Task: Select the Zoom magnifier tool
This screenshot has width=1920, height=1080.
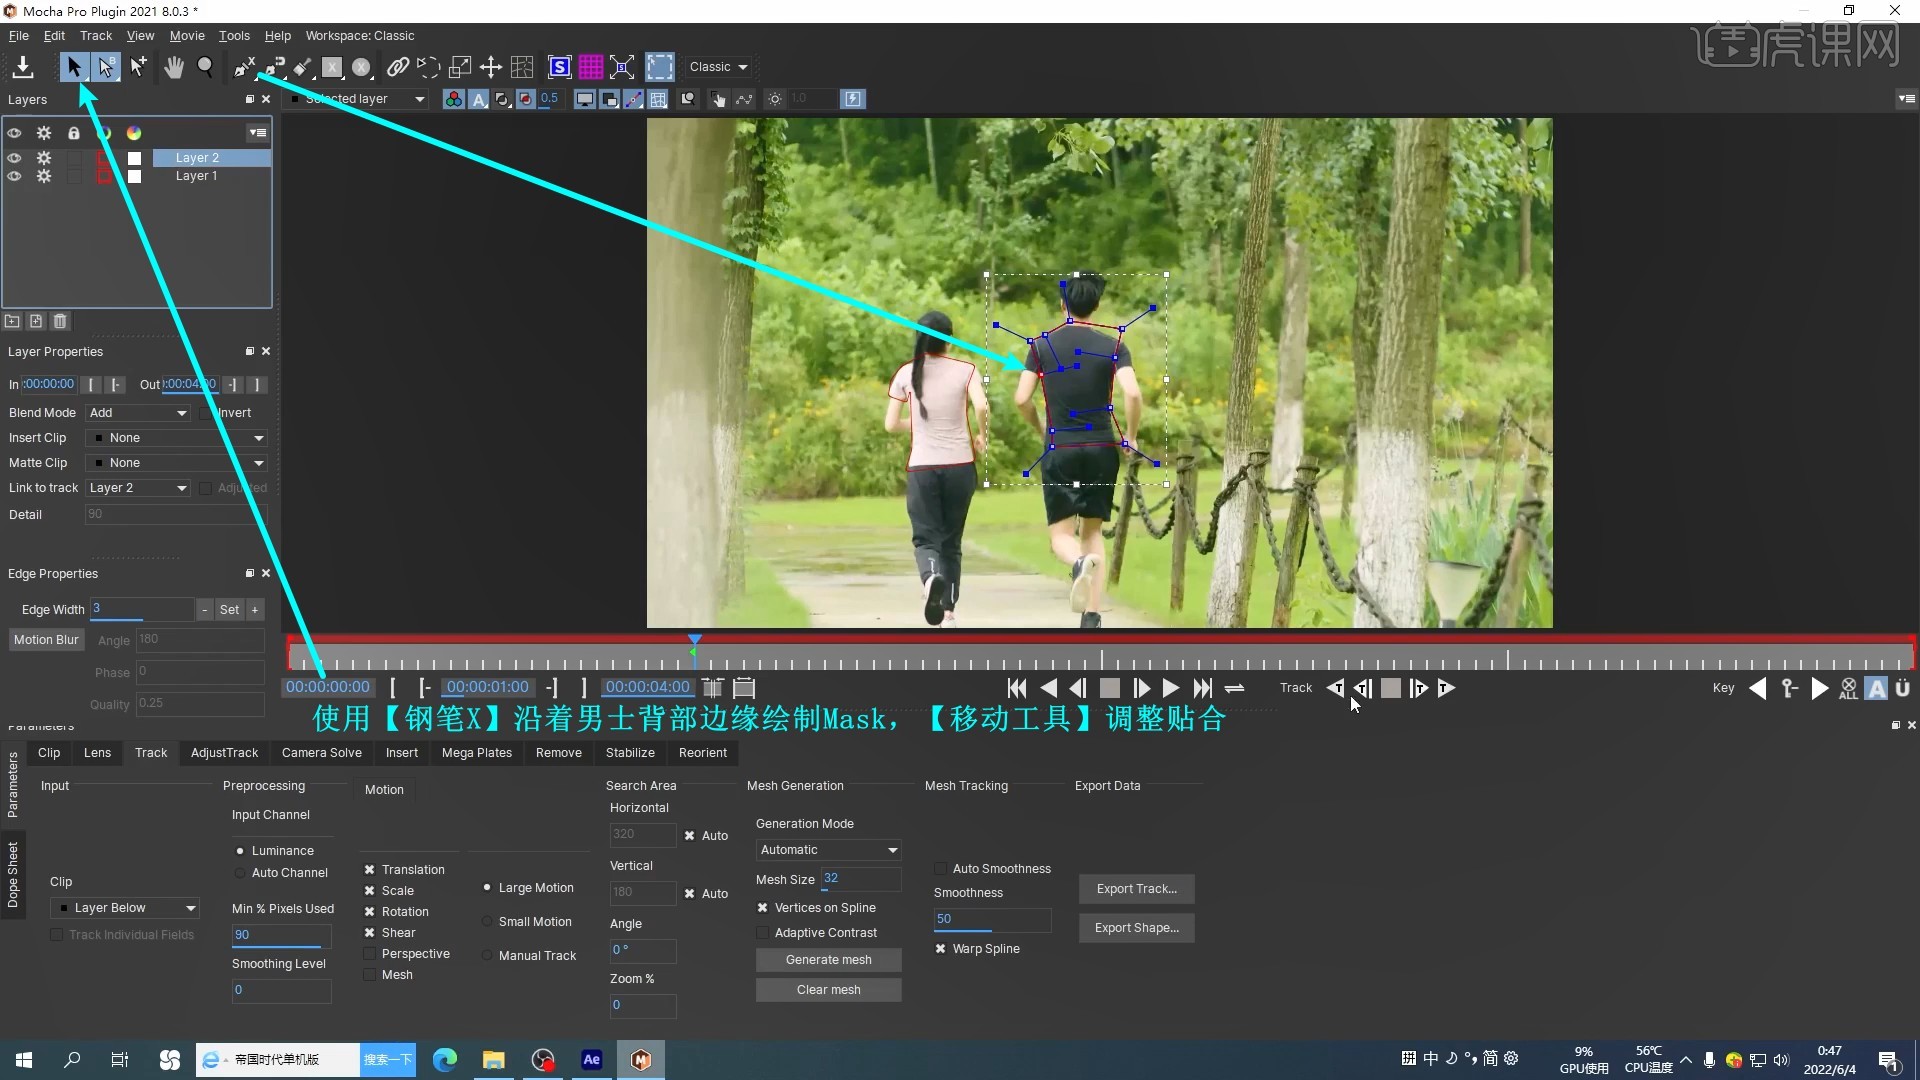Action: (x=205, y=67)
